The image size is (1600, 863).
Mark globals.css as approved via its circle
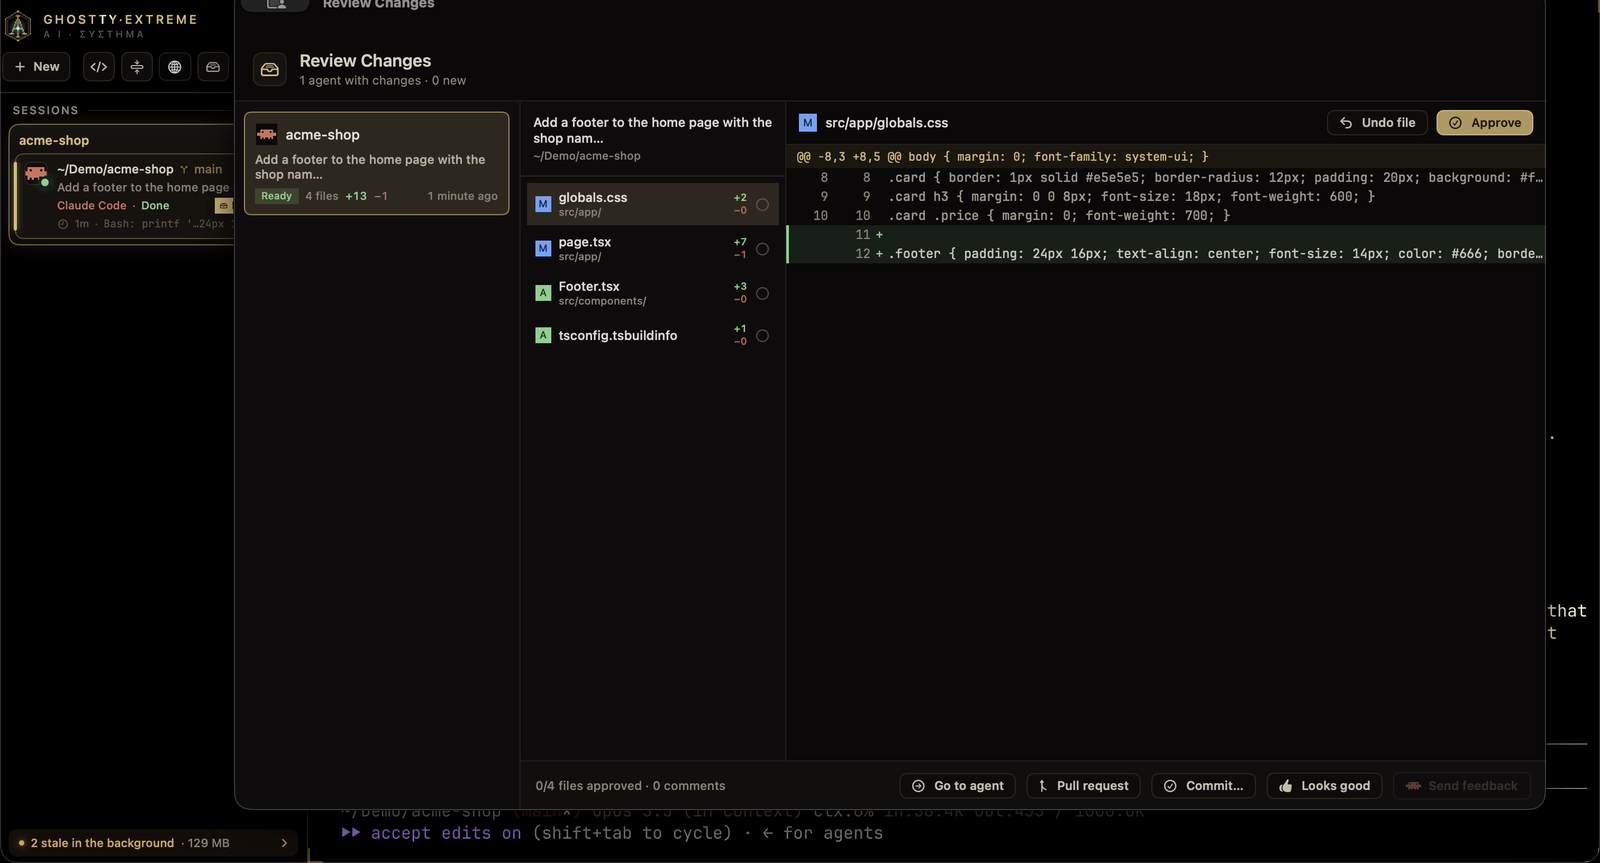click(762, 204)
